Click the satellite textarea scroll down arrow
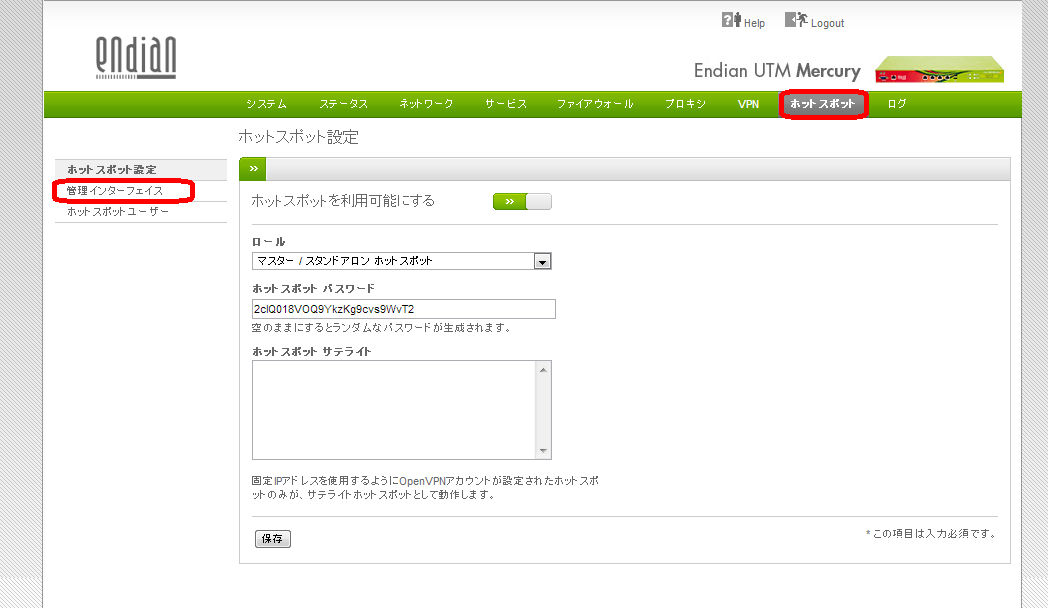This screenshot has width=1048, height=608. click(x=543, y=450)
